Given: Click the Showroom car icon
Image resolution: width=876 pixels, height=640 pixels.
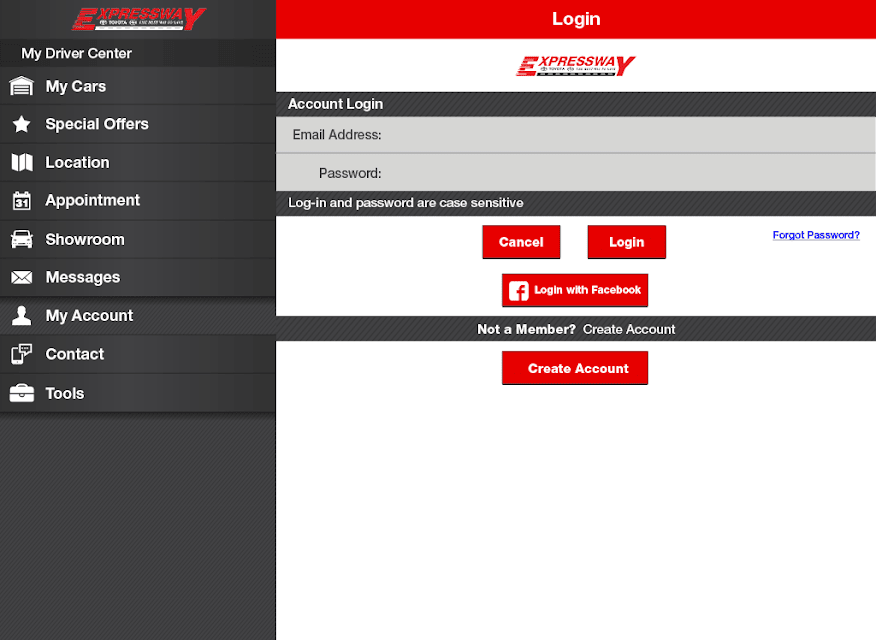Looking at the screenshot, I should pyautogui.click(x=22, y=239).
